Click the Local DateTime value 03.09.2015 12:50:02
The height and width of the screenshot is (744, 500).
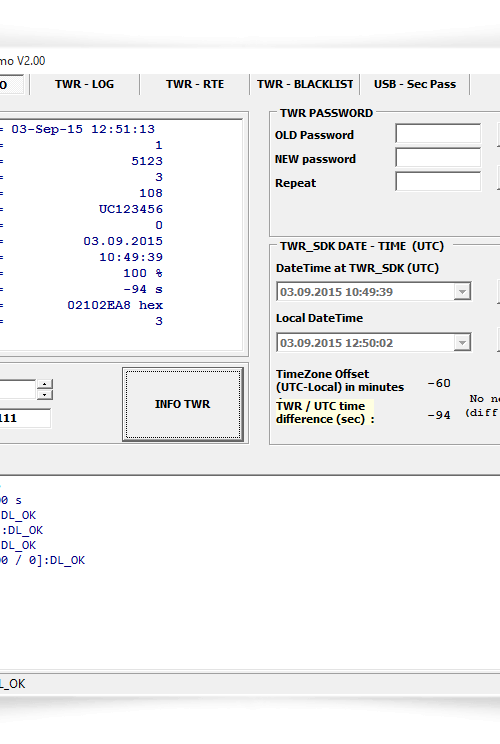tap(336, 343)
